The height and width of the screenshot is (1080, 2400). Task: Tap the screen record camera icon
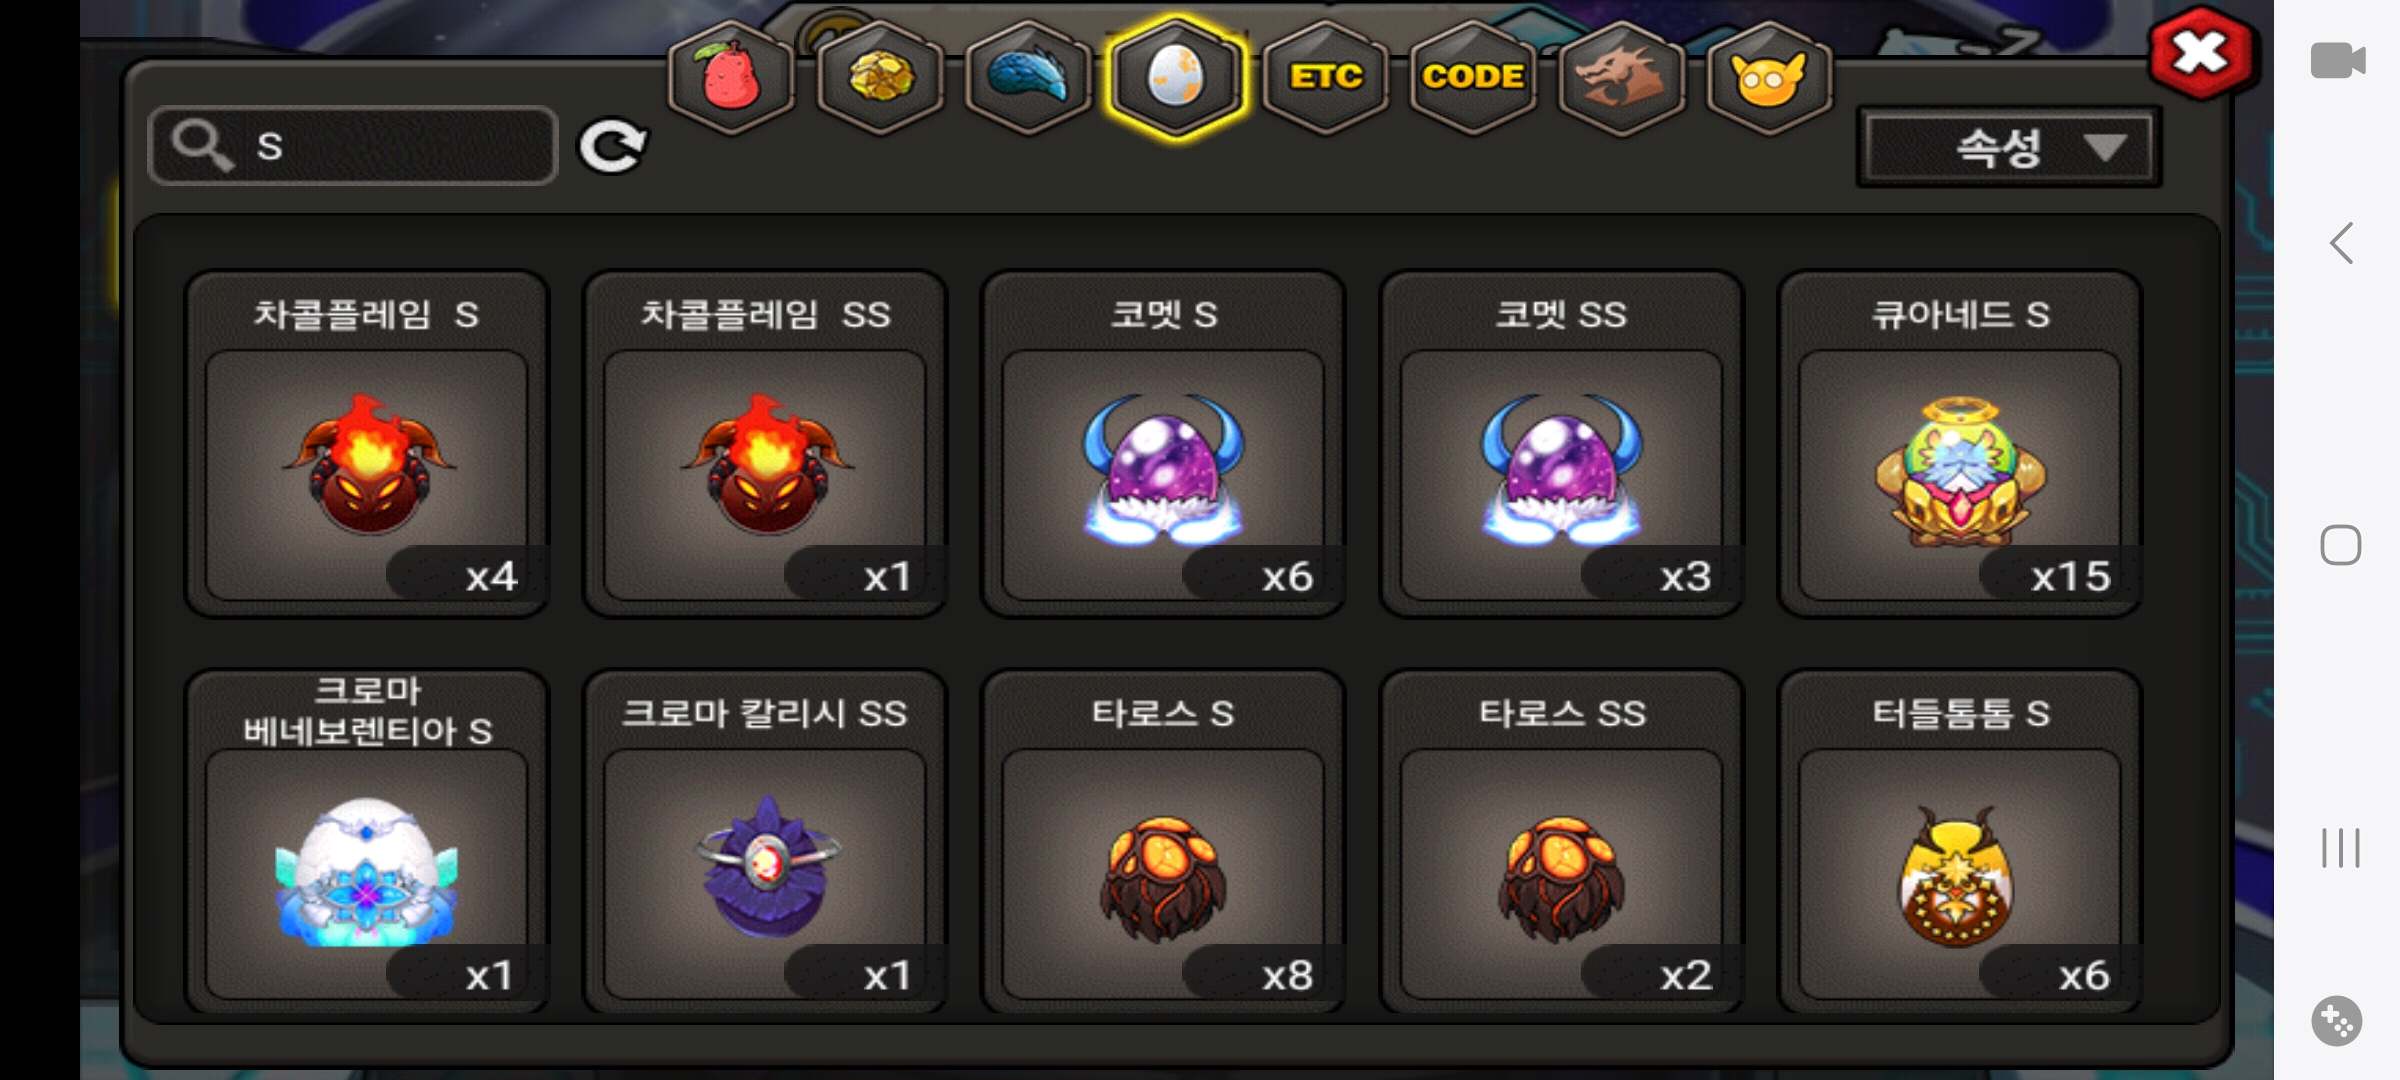[x=2338, y=61]
